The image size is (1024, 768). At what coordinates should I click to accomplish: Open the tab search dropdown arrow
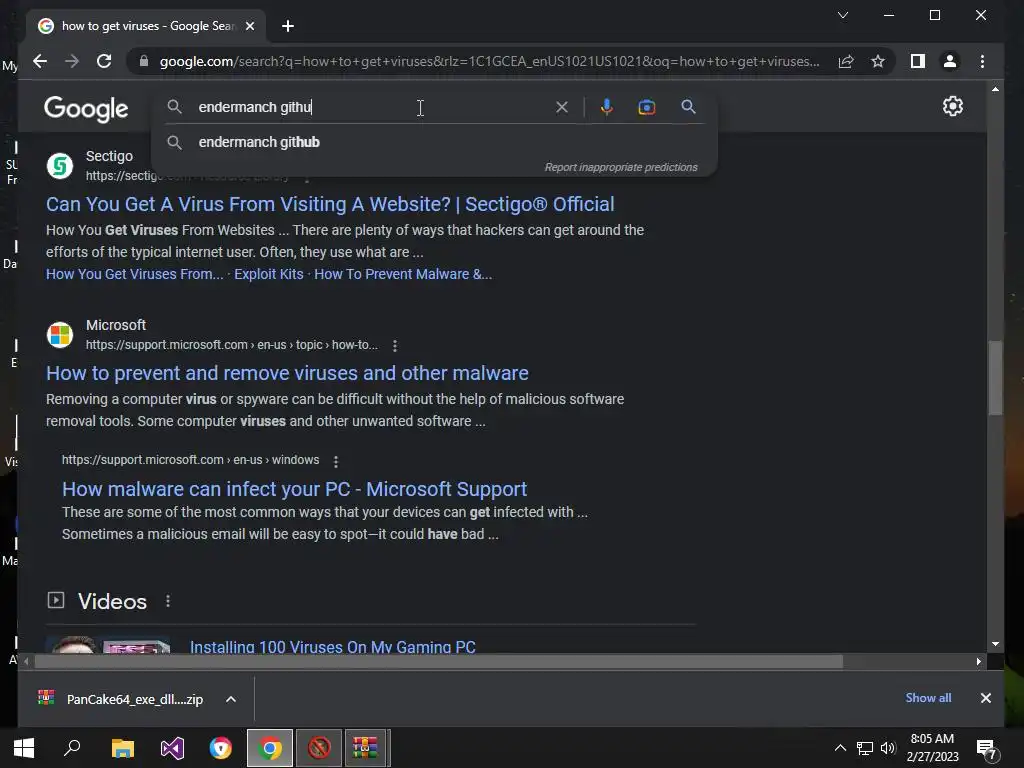(x=843, y=15)
